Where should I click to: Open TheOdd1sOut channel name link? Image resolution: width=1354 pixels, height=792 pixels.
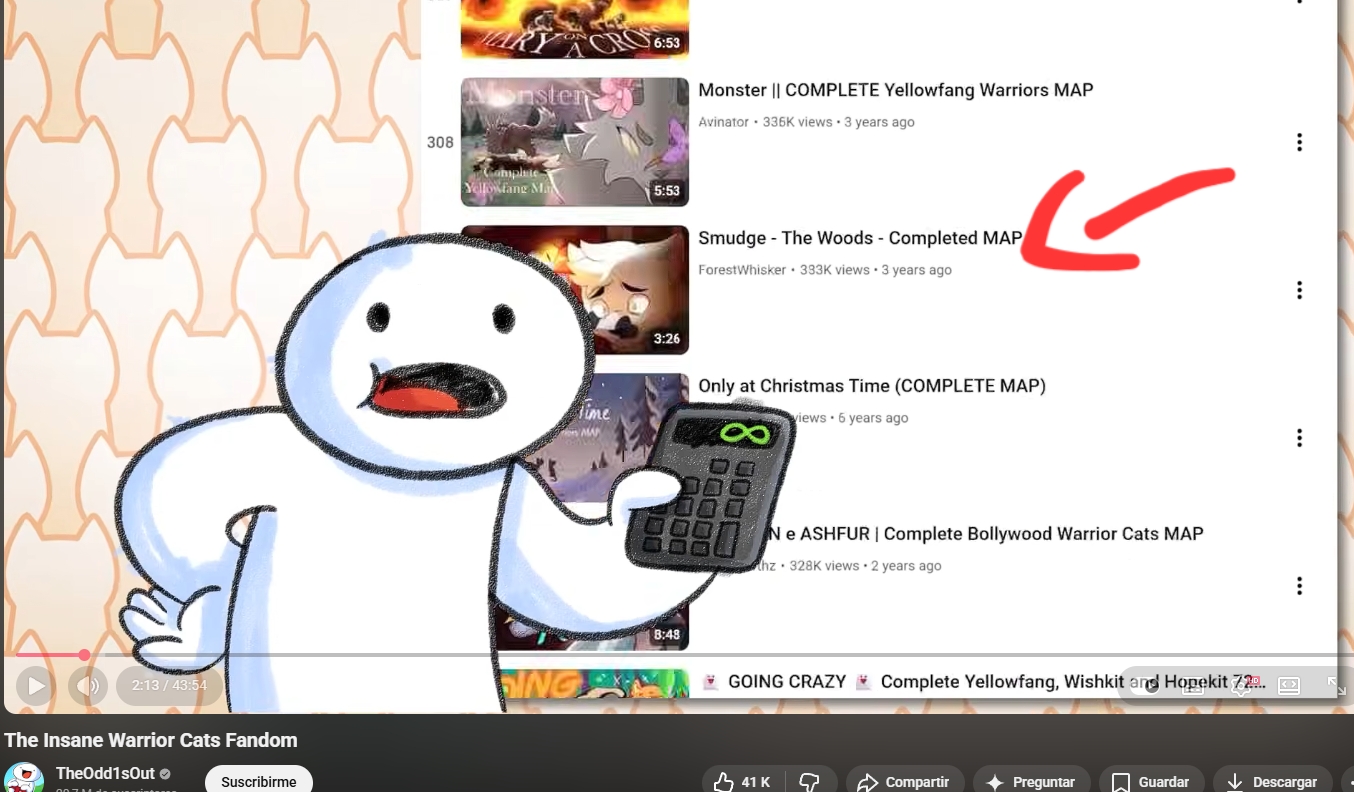click(105, 773)
